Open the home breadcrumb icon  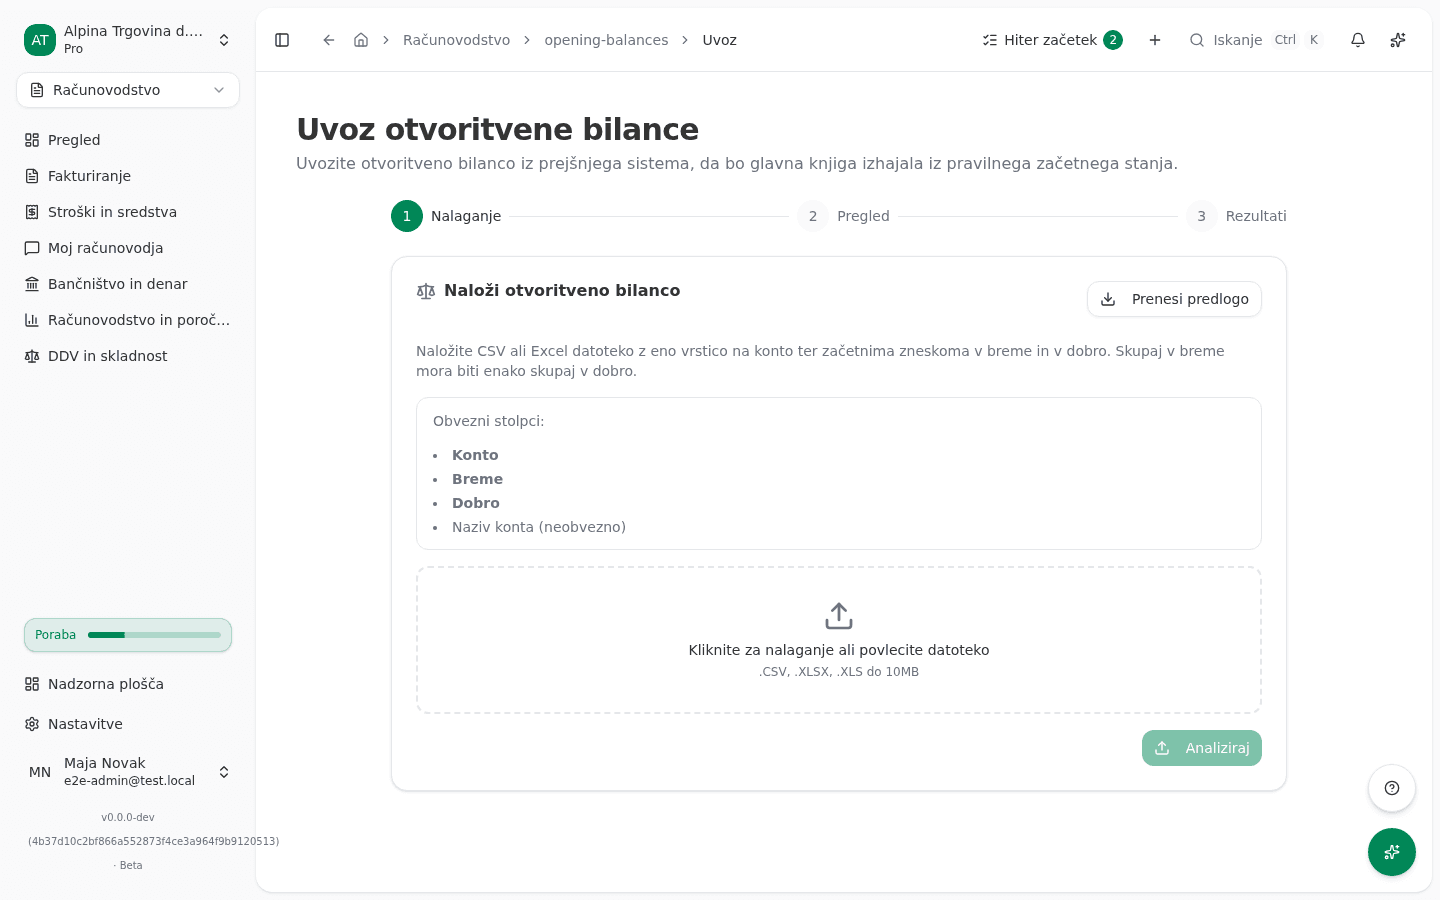(361, 40)
